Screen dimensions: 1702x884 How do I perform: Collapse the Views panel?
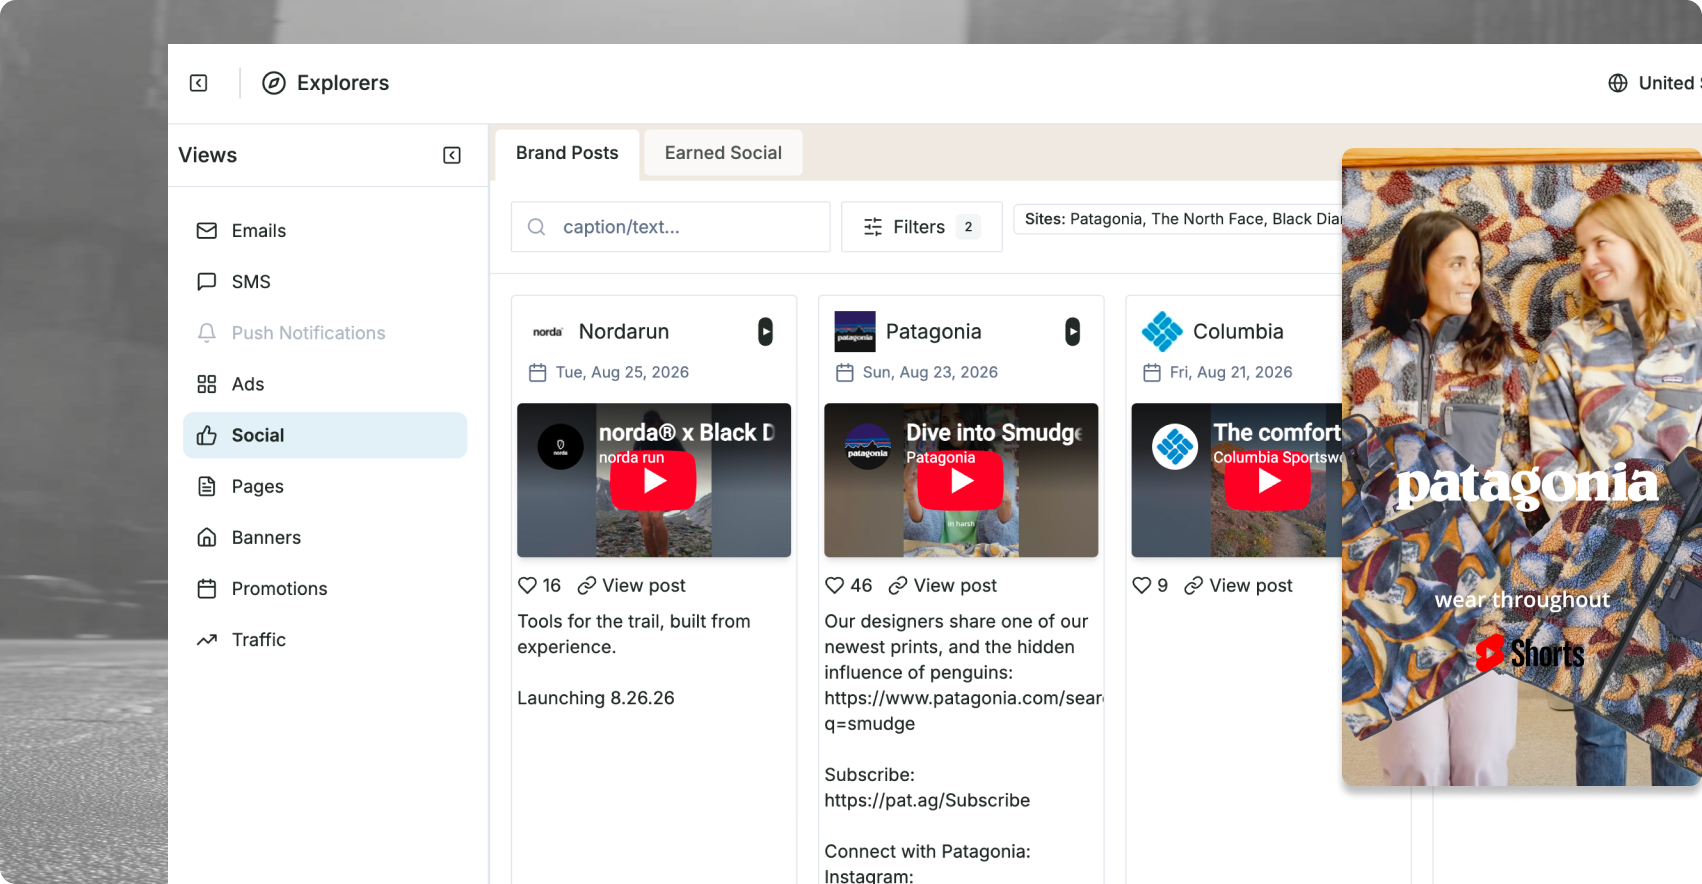(452, 155)
